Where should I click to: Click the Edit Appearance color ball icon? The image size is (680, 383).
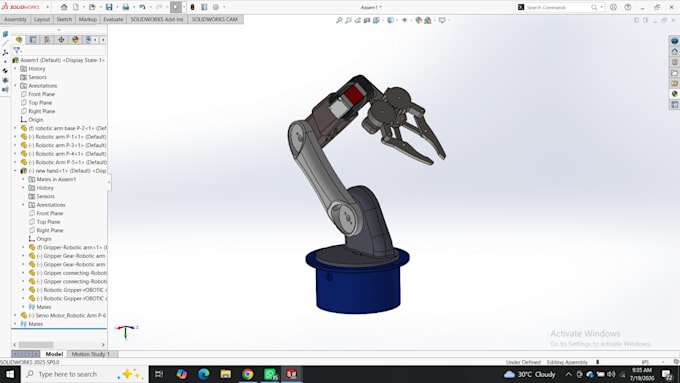(x=418, y=20)
